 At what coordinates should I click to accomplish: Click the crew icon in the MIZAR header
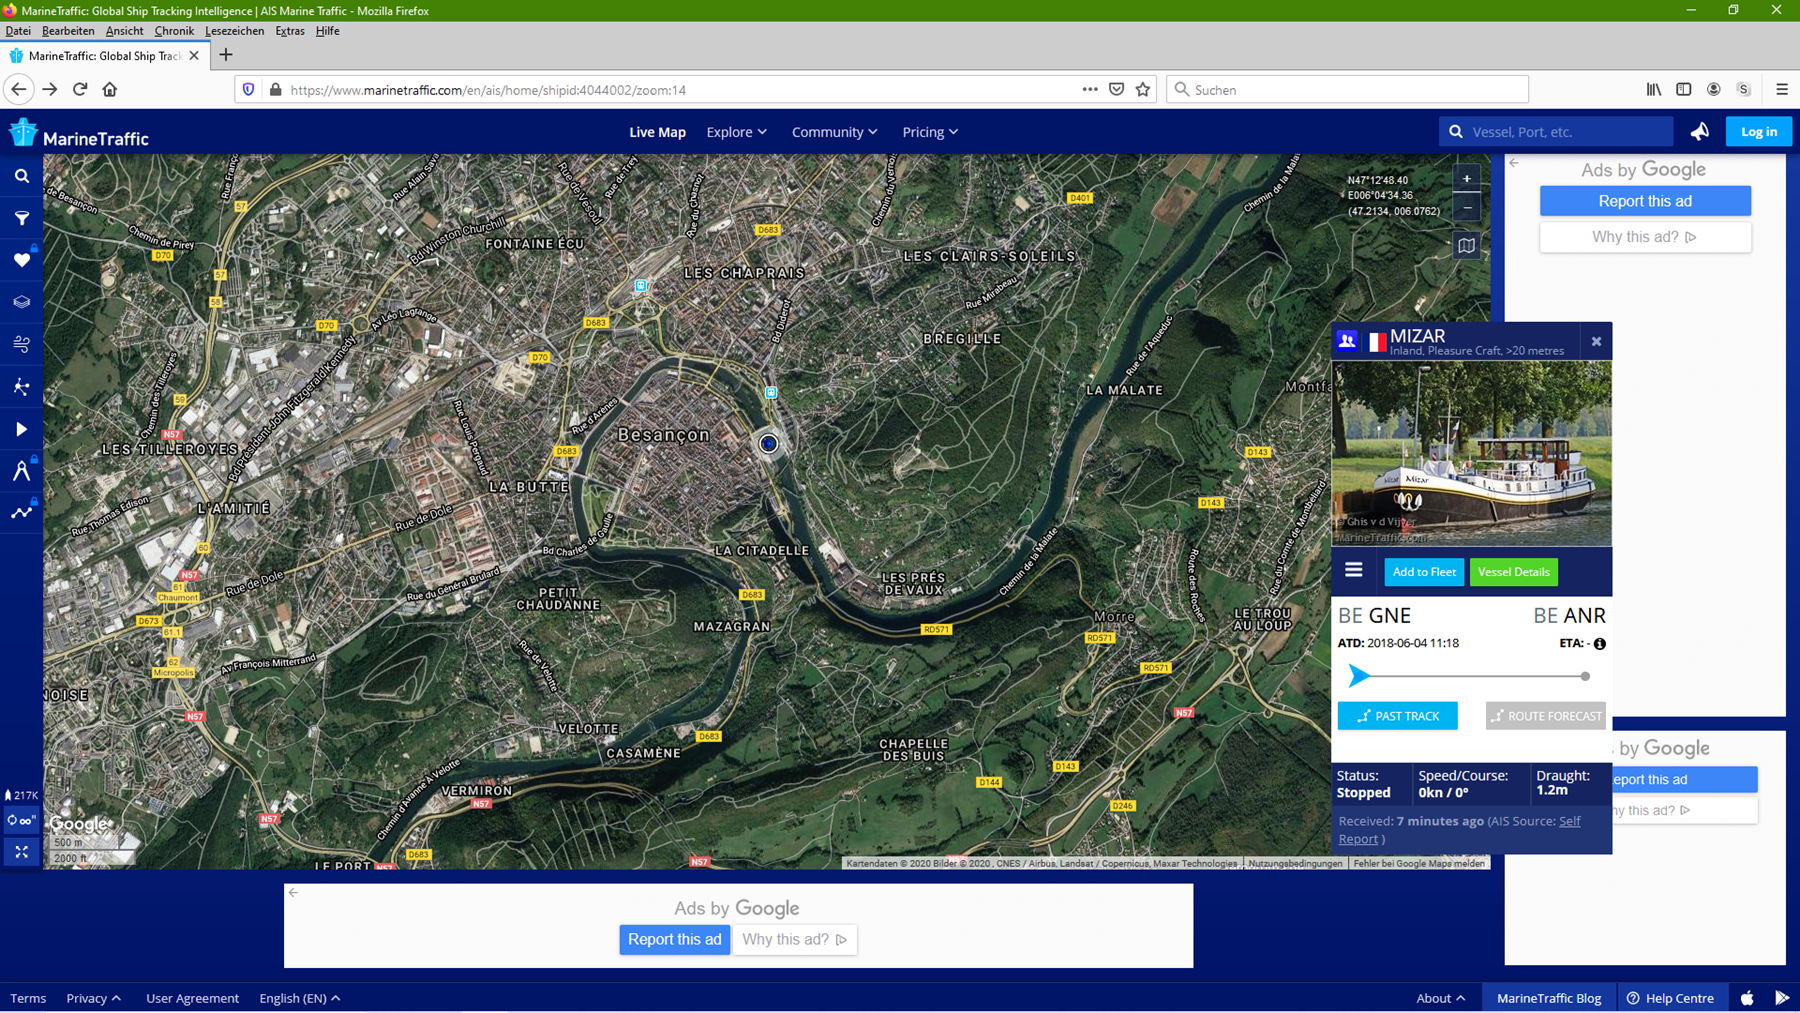[x=1347, y=341]
